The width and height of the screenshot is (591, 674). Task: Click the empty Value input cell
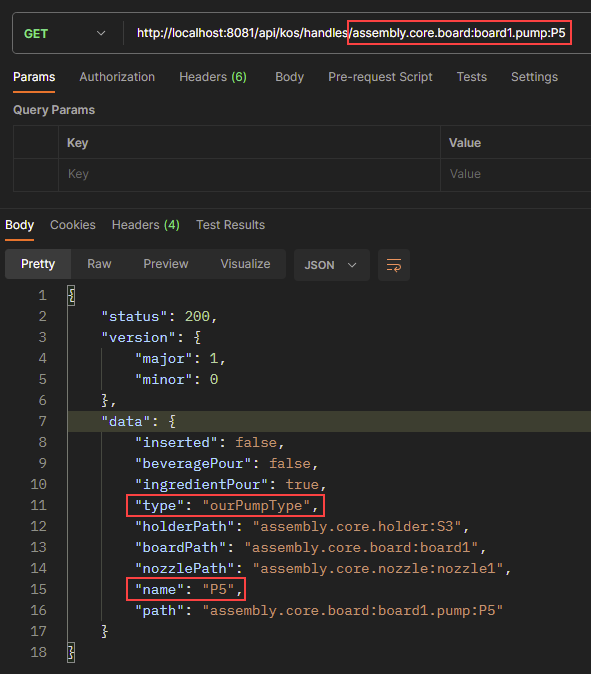pyautogui.click(x=516, y=175)
